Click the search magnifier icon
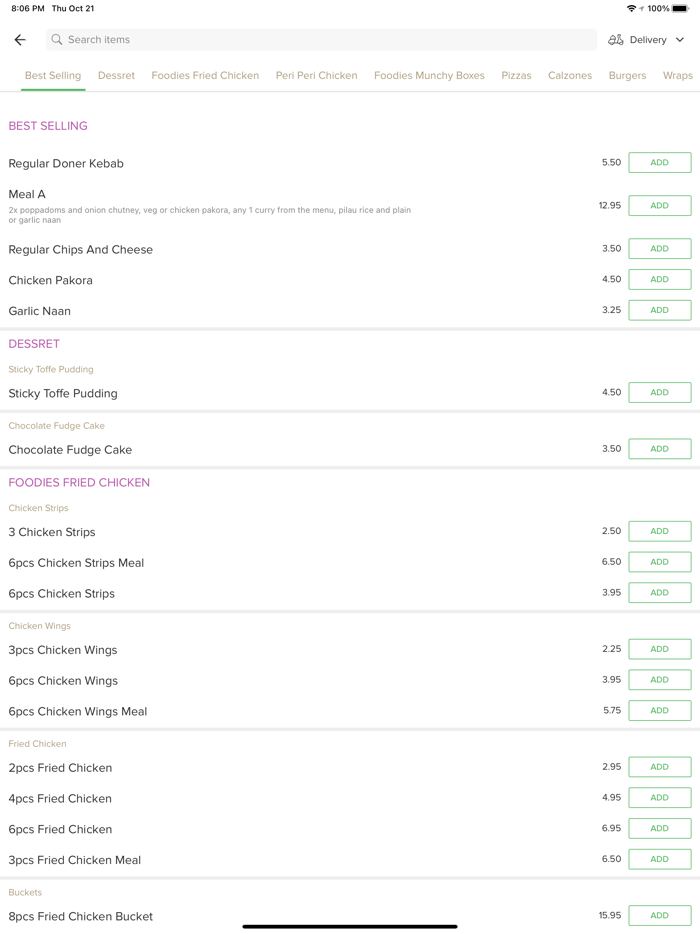The height and width of the screenshot is (934, 700). tap(57, 40)
